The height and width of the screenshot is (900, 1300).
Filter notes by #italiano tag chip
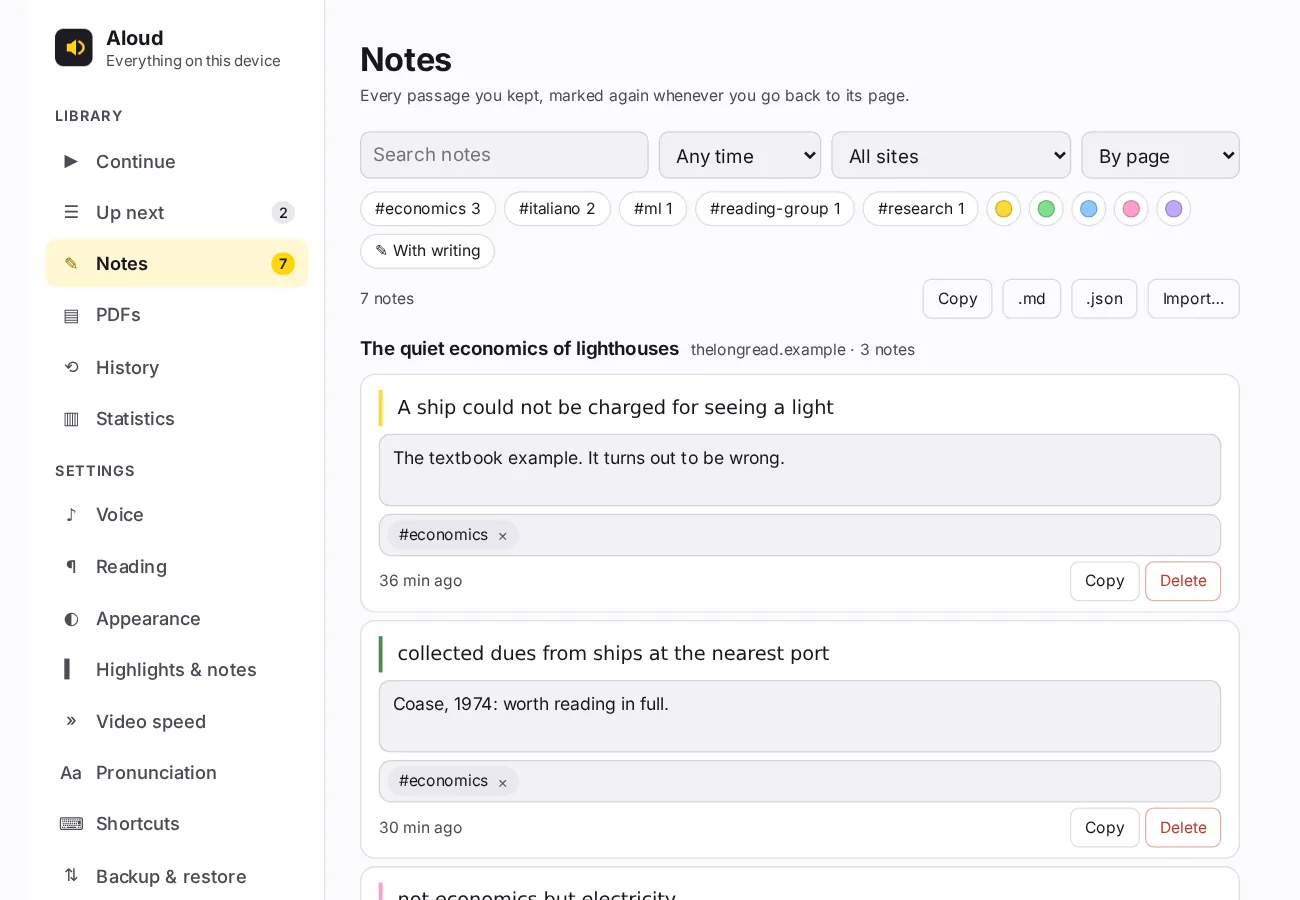click(557, 208)
